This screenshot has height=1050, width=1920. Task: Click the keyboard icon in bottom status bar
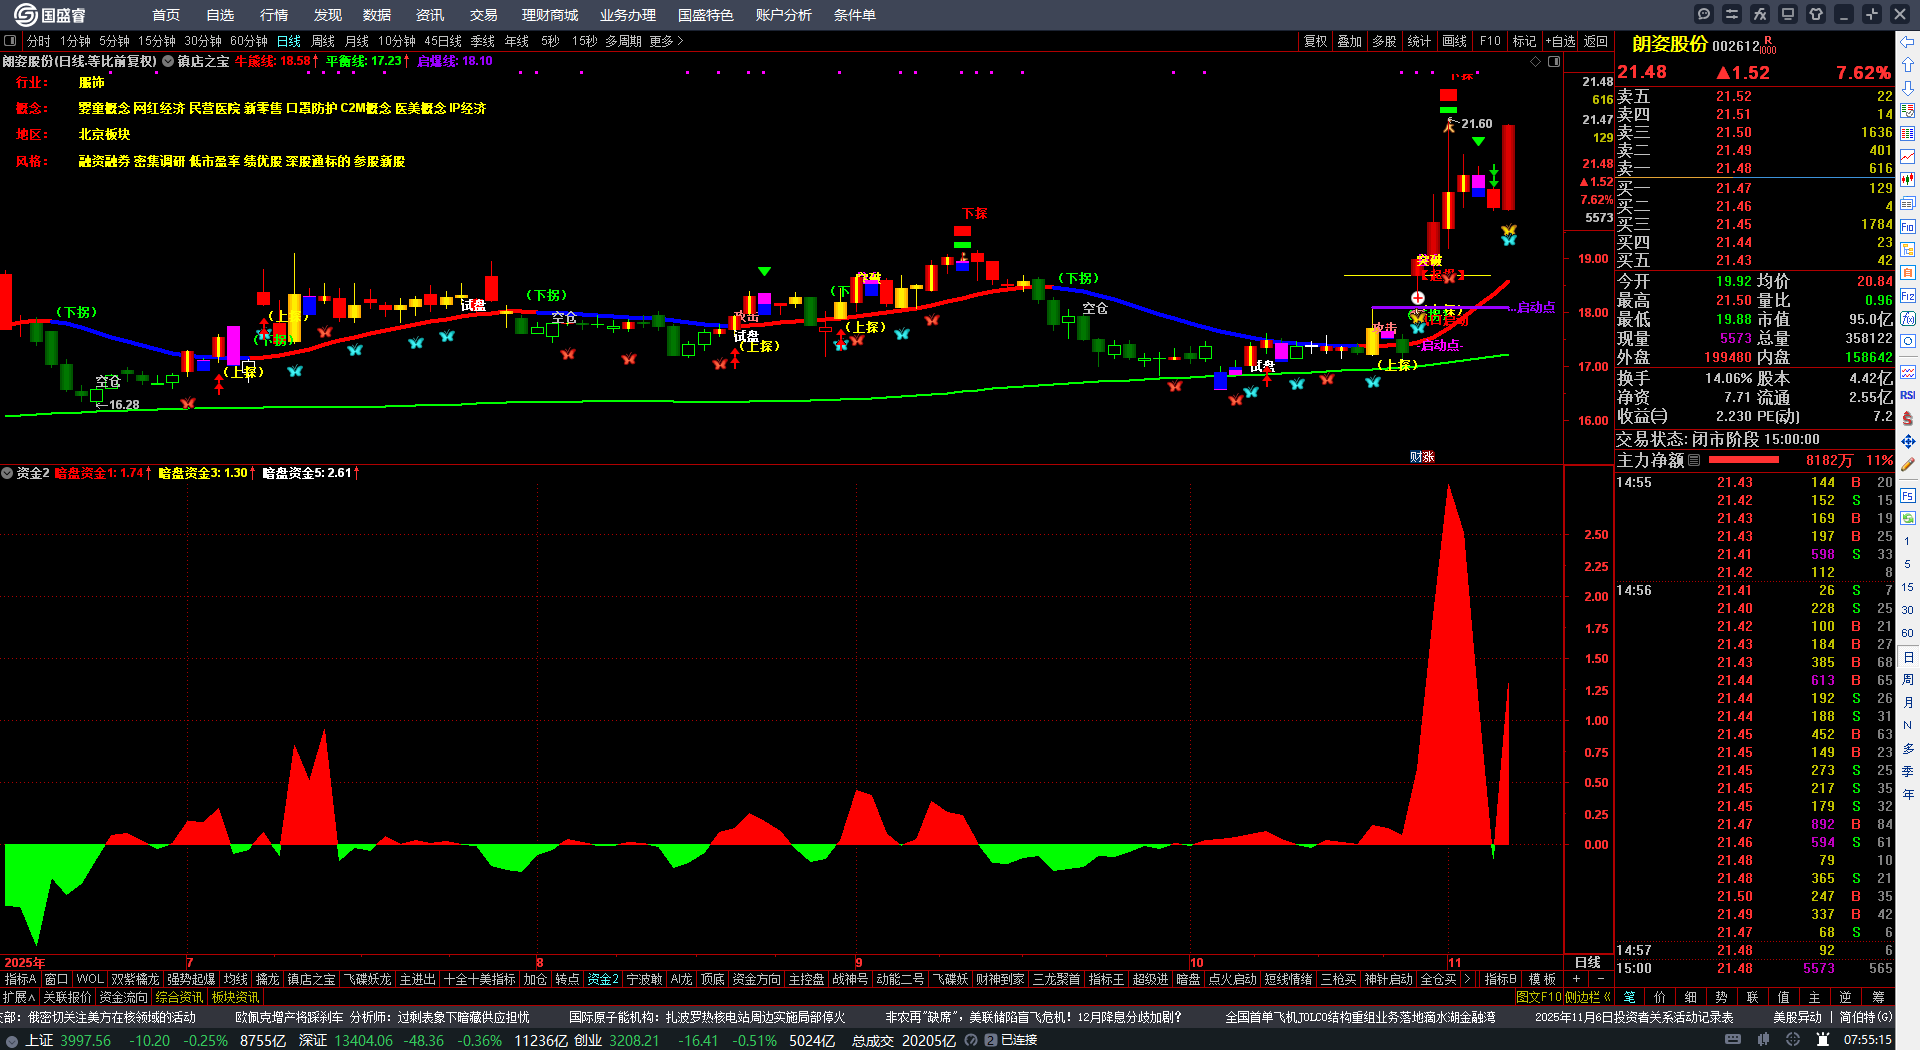pyautogui.click(x=1733, y=1040)
